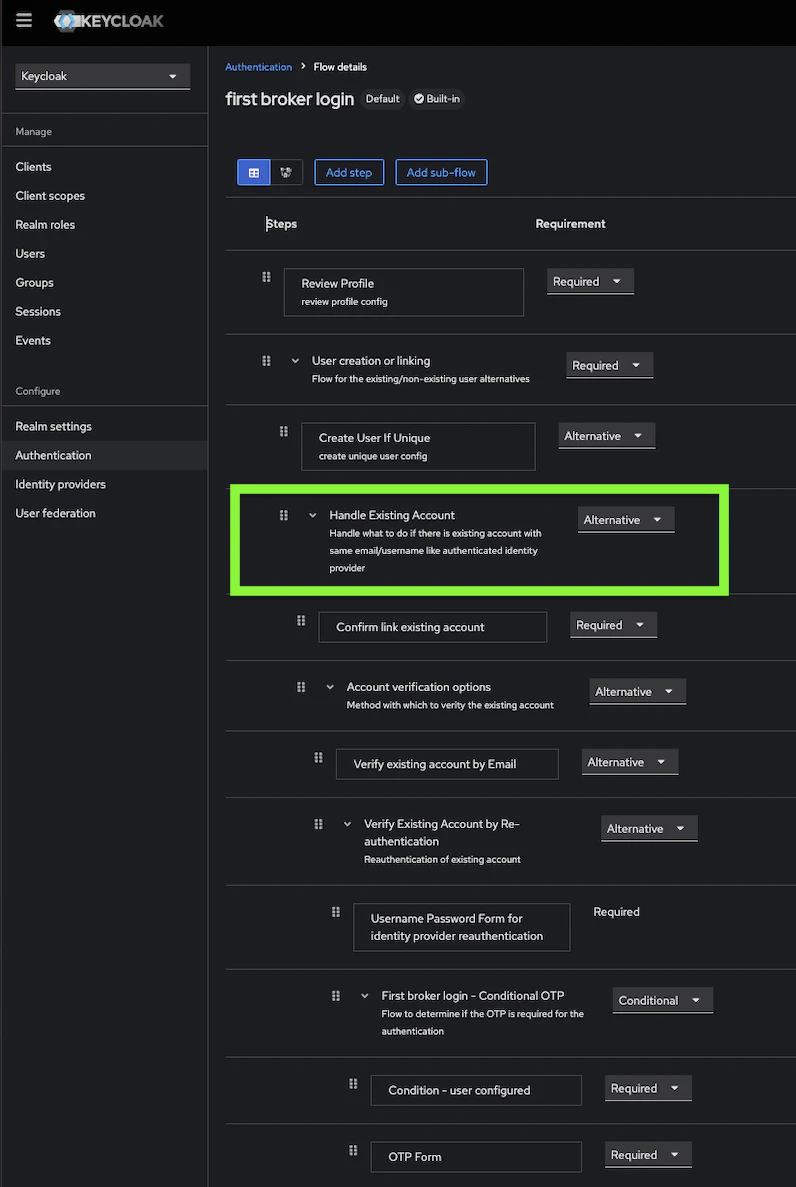796x1187 pixels.
Task: Click the Requirement column header
Action: 570,224
